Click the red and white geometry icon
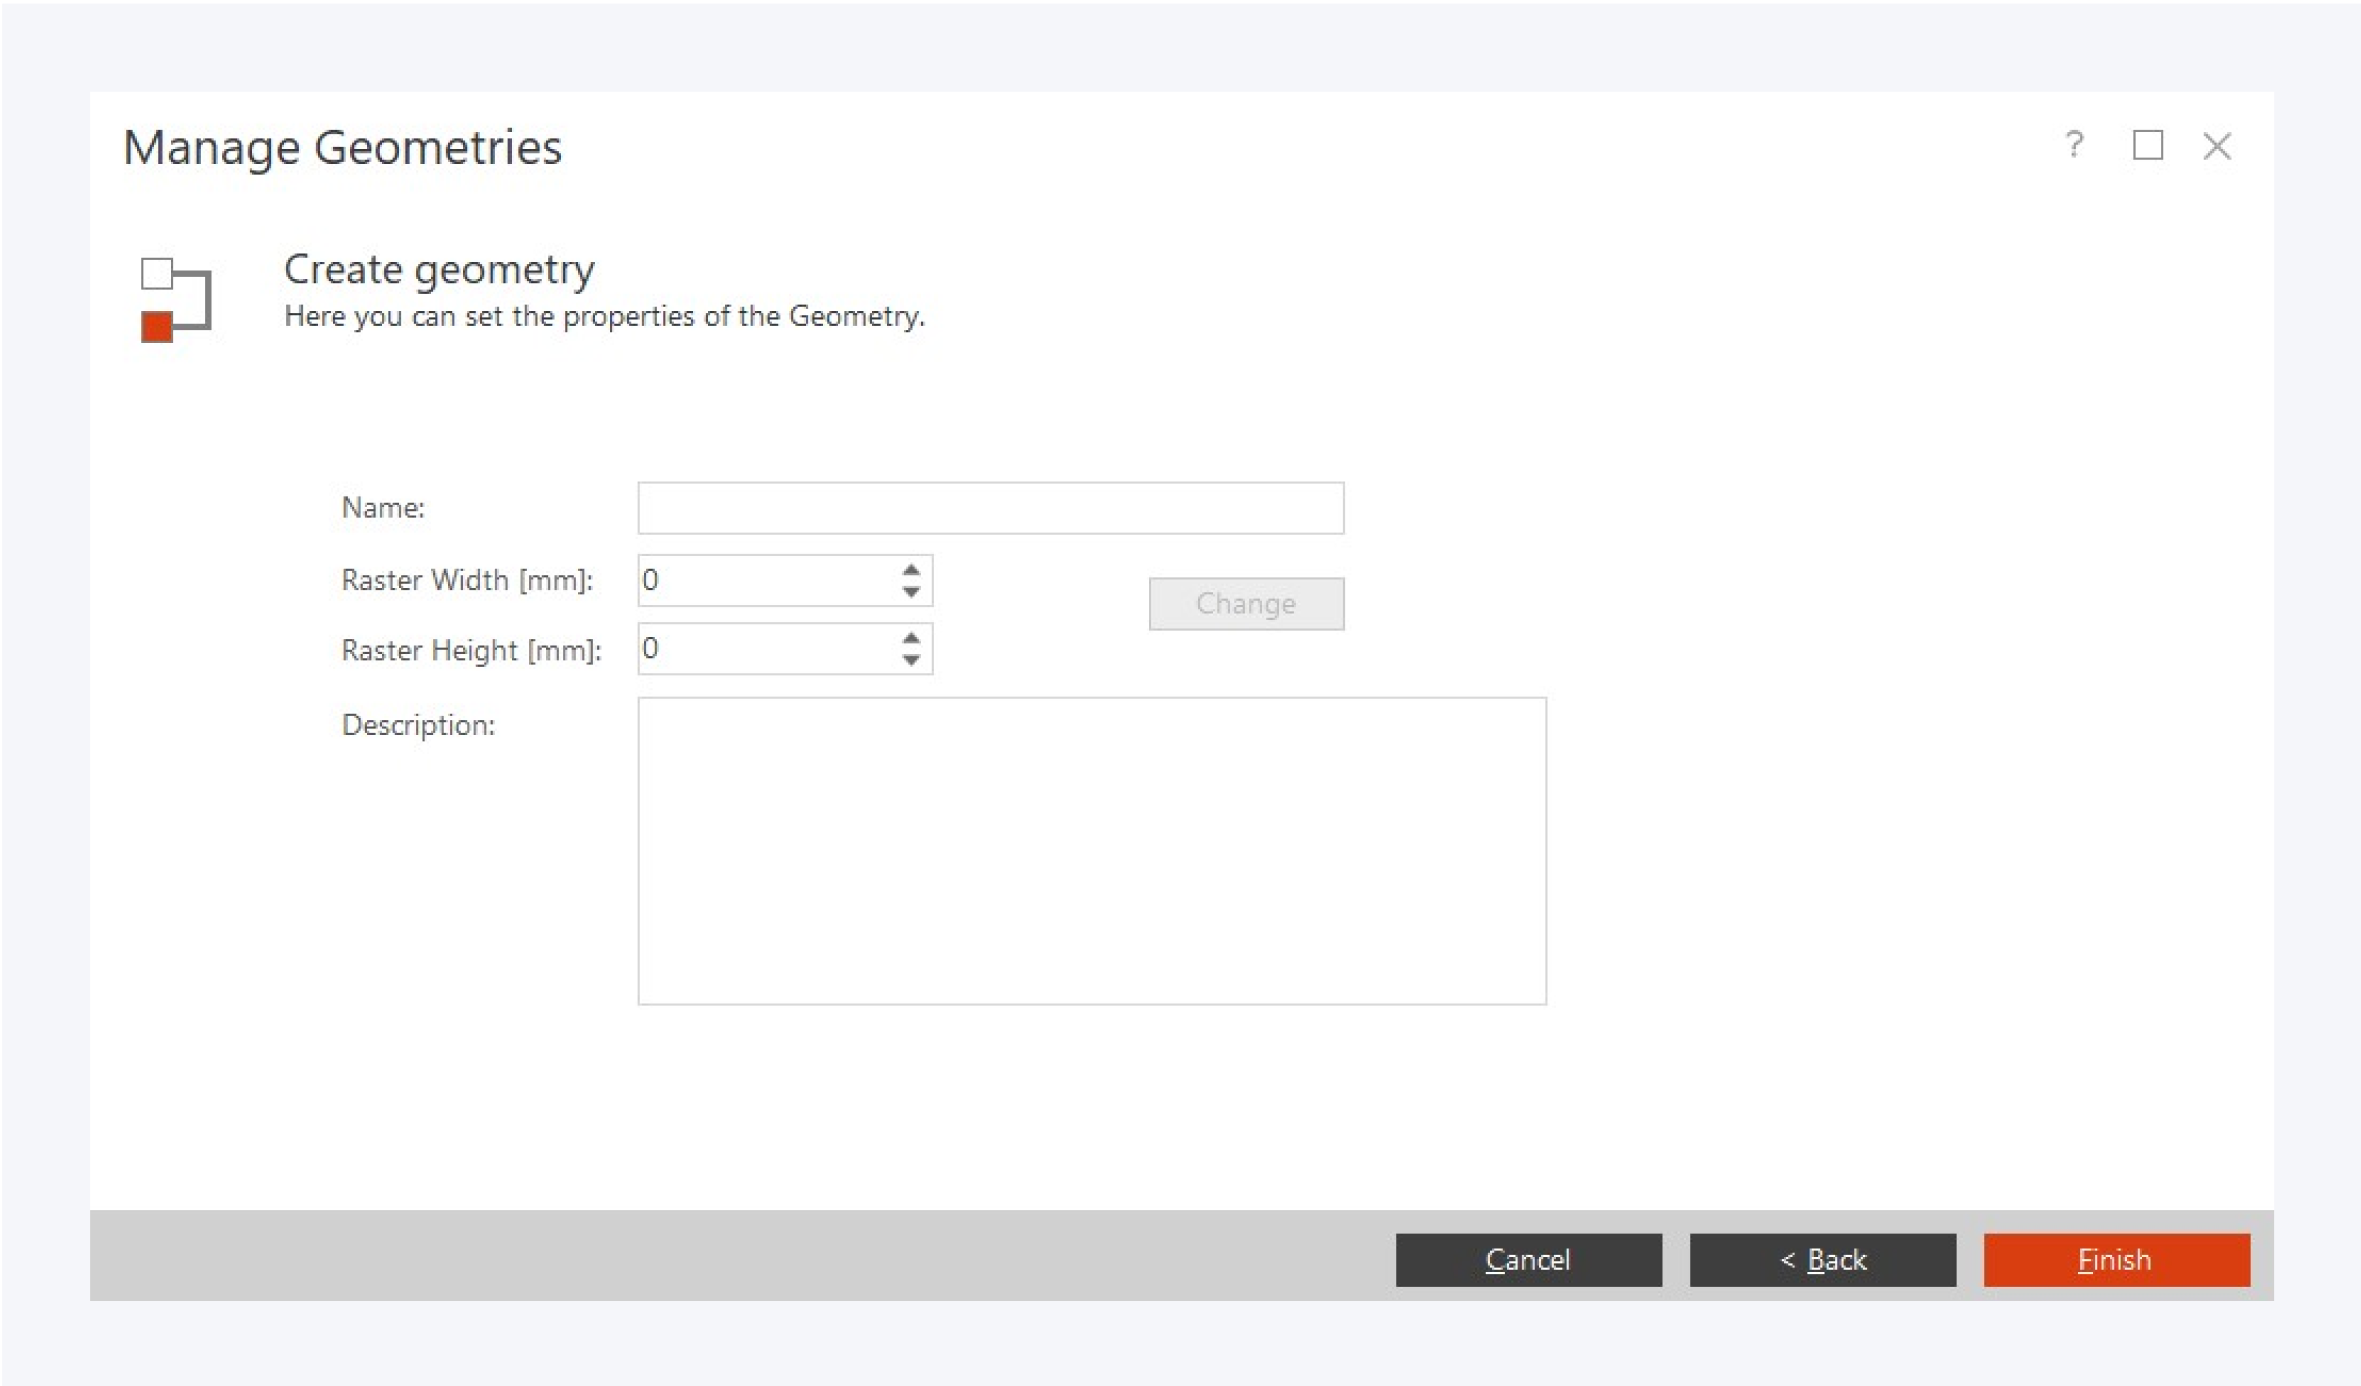2361x1386 pixels. tap(176, 299)
